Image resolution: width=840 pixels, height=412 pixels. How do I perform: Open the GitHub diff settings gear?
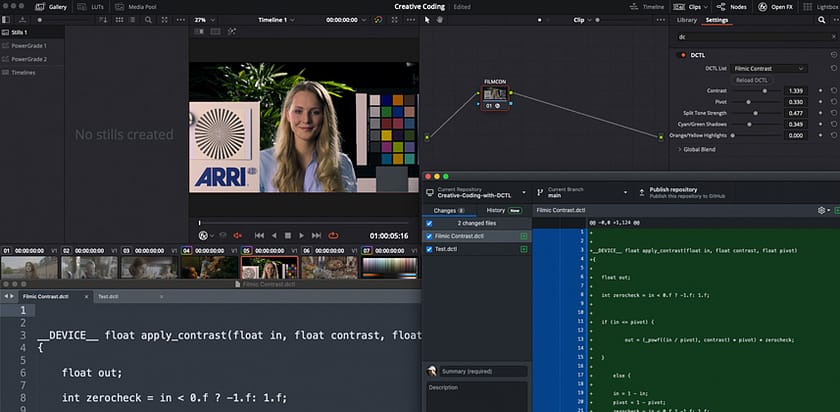pyautogui.click(x=823, y=211)
